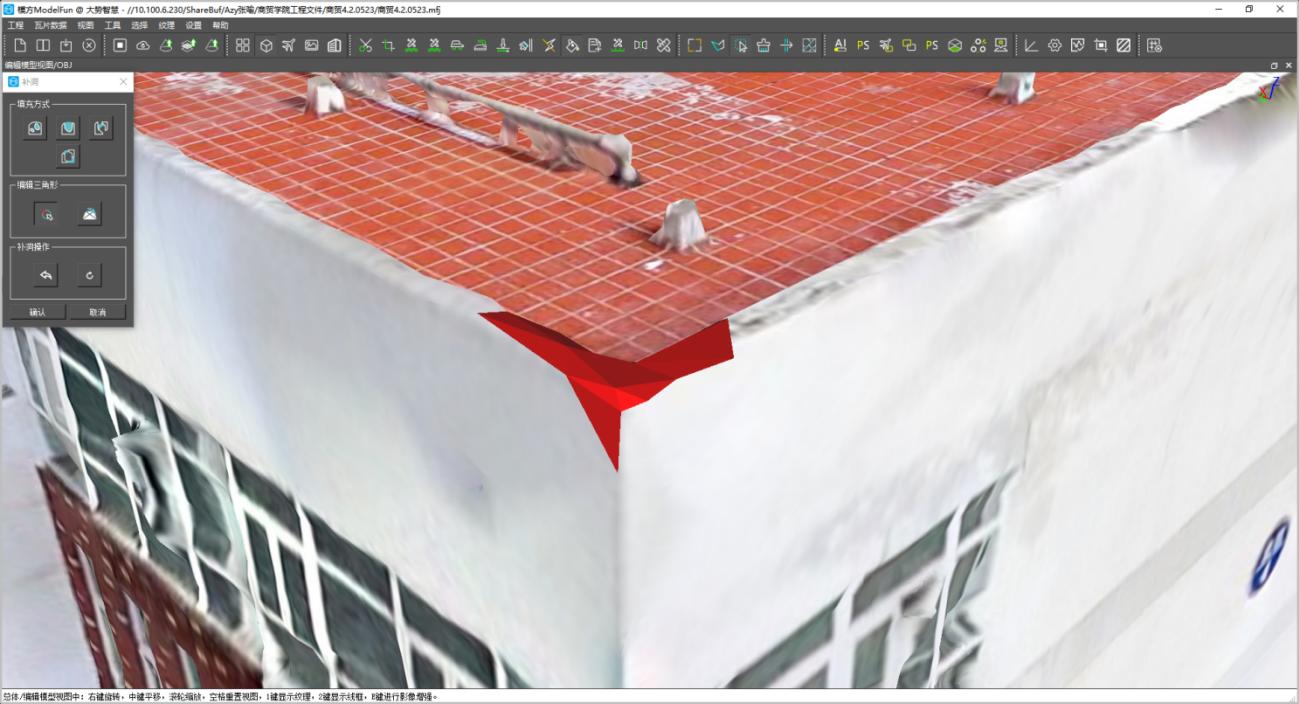Screen dimensions: 1299x704
Task: Click the AI tool icon in the toolbar
Action: tap(840, 45)
